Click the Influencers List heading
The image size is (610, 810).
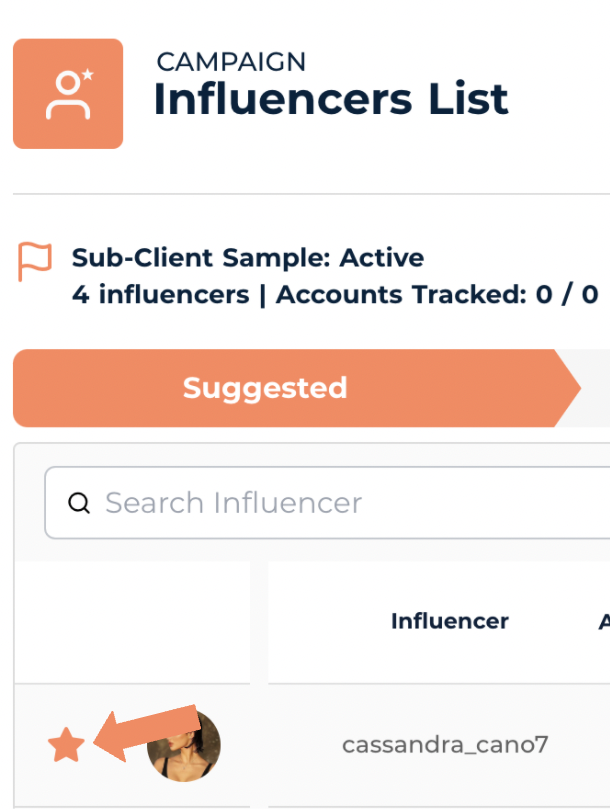click(330, 100)
